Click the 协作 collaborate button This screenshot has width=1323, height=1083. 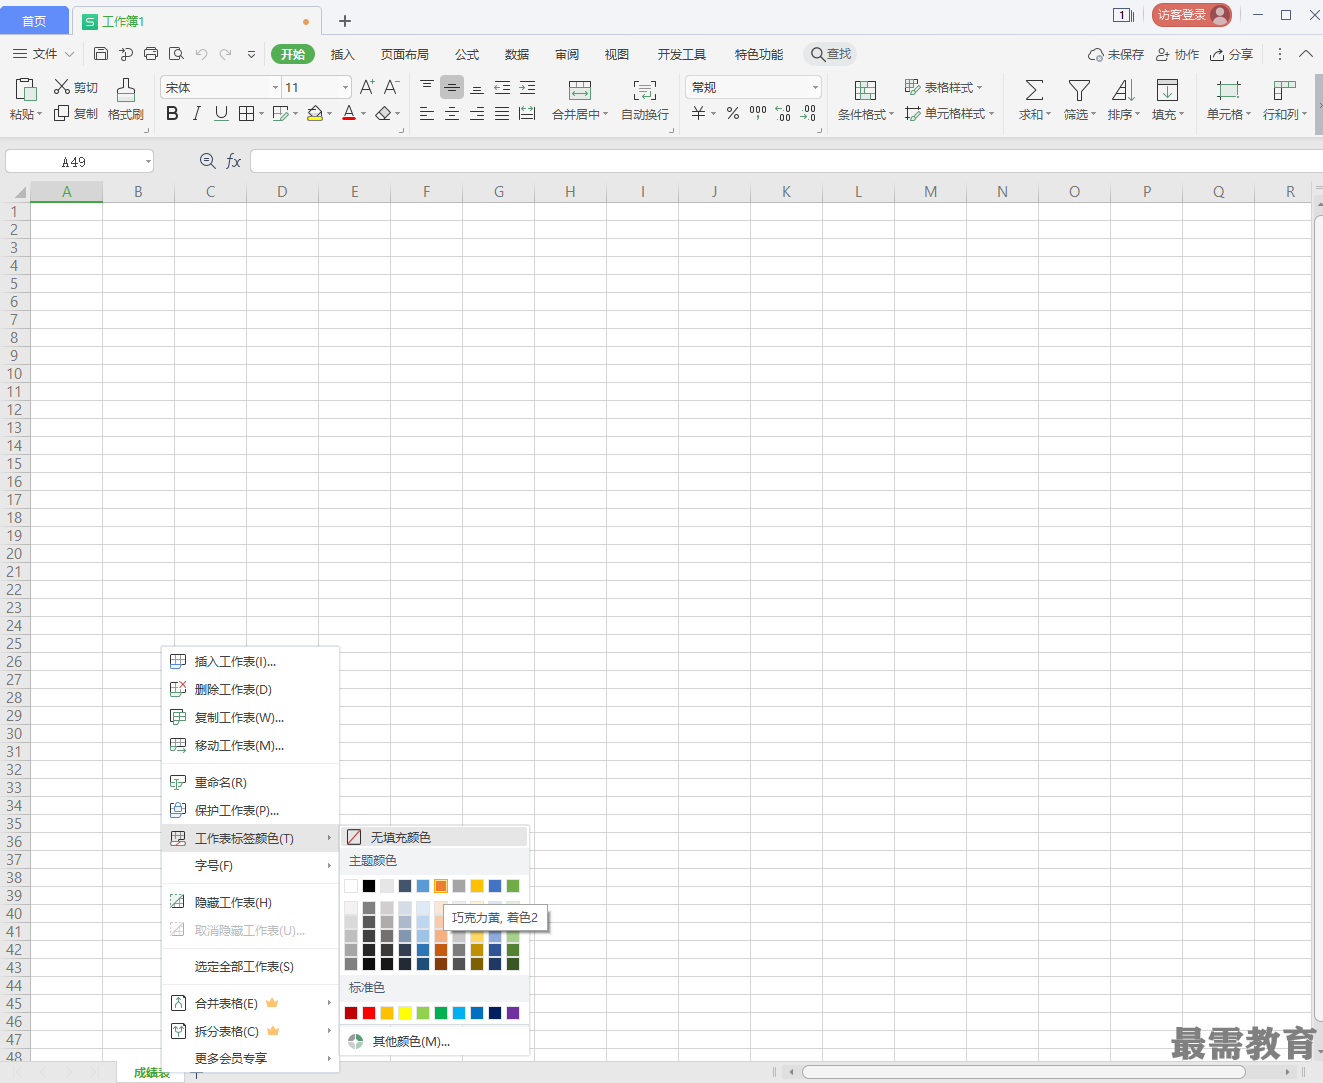tap(1177, 54)
